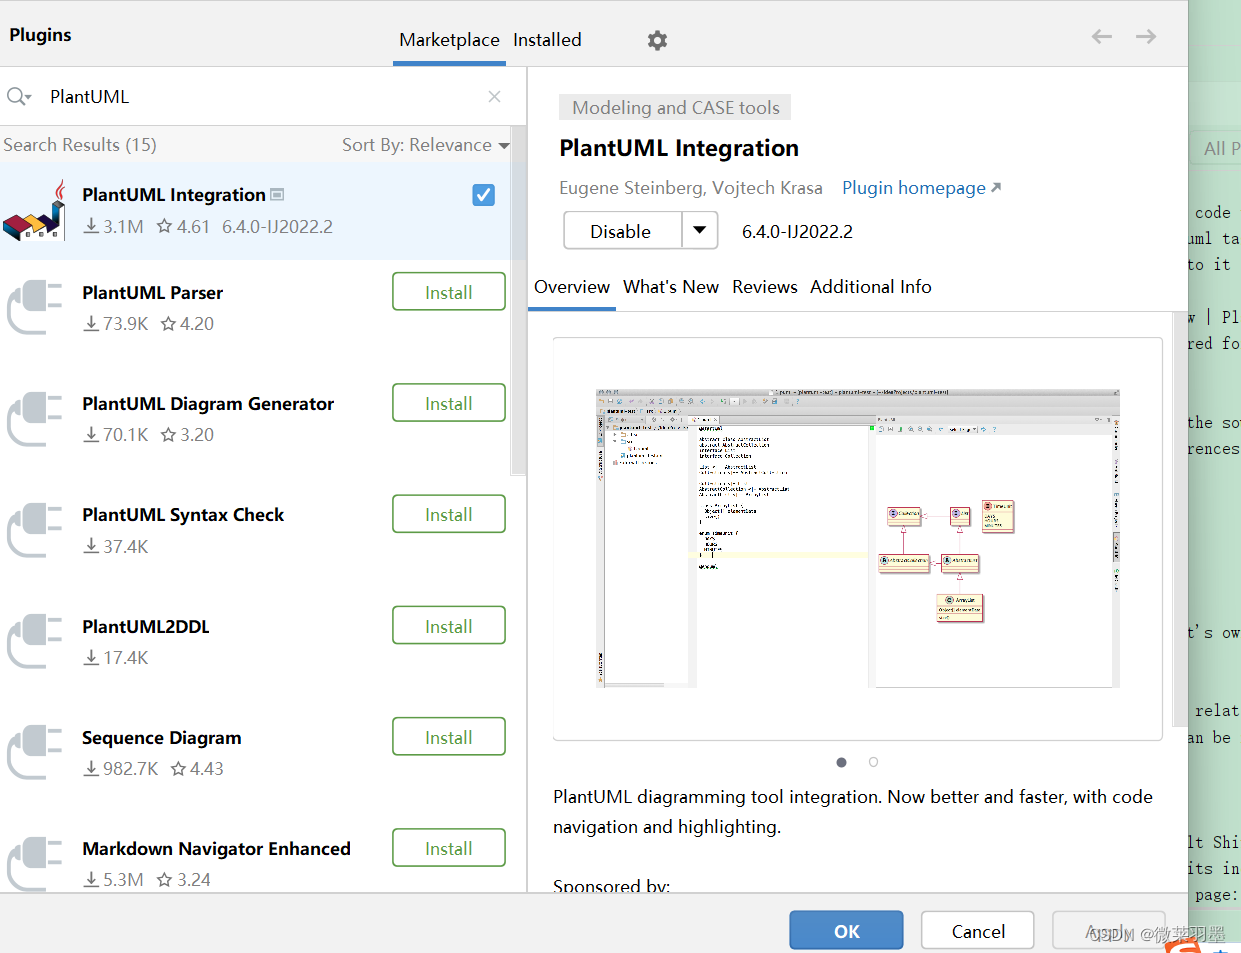Click PlantUML Integration 3.1M downloads count
The image size is (1241, 953).
coord(113,227)
